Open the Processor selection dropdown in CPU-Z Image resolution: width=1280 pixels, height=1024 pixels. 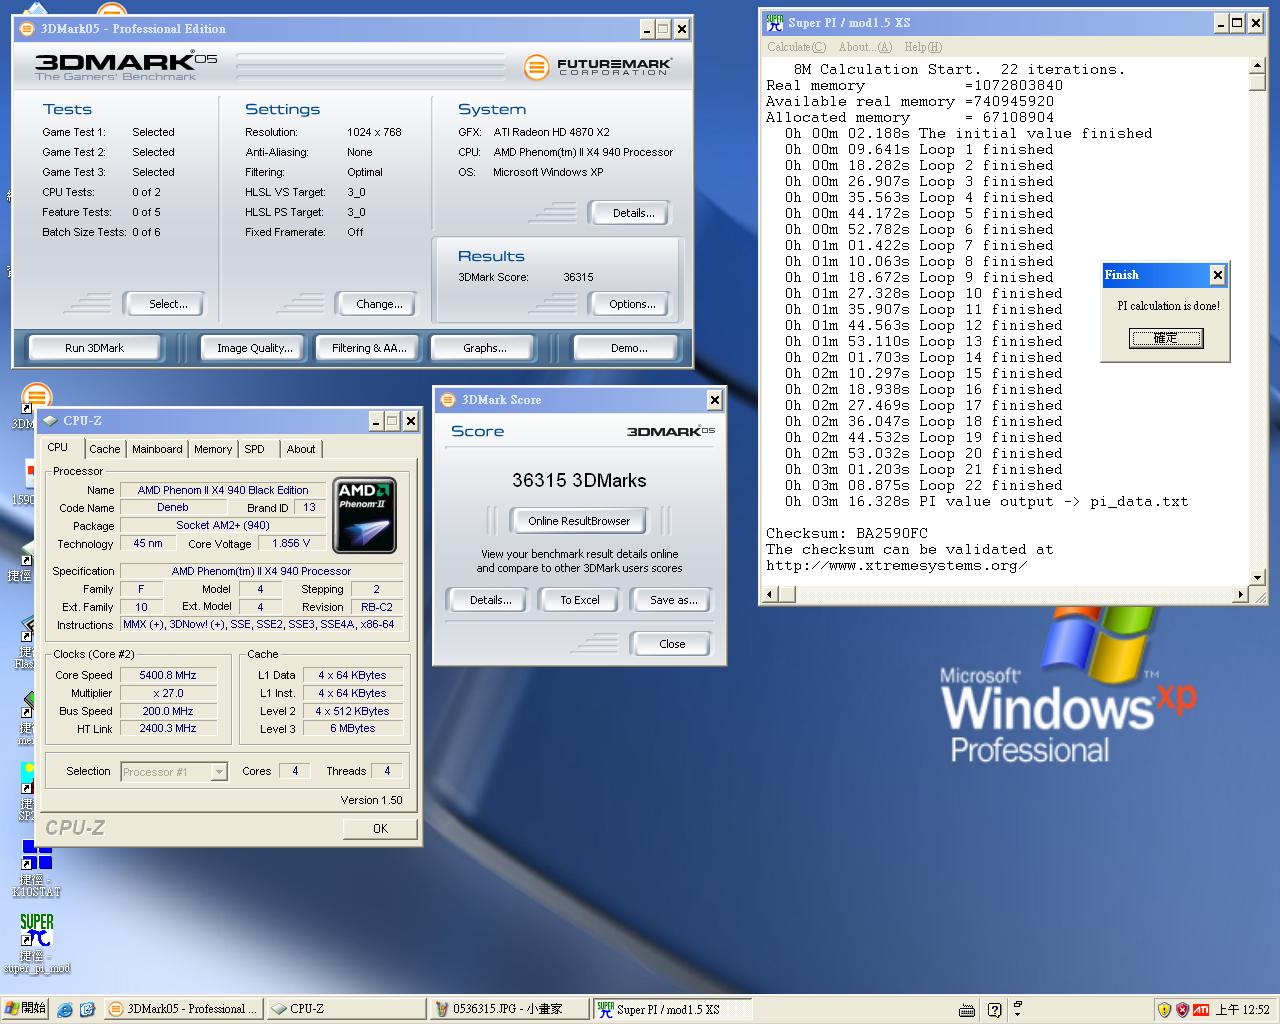click(x=219, y=771)
